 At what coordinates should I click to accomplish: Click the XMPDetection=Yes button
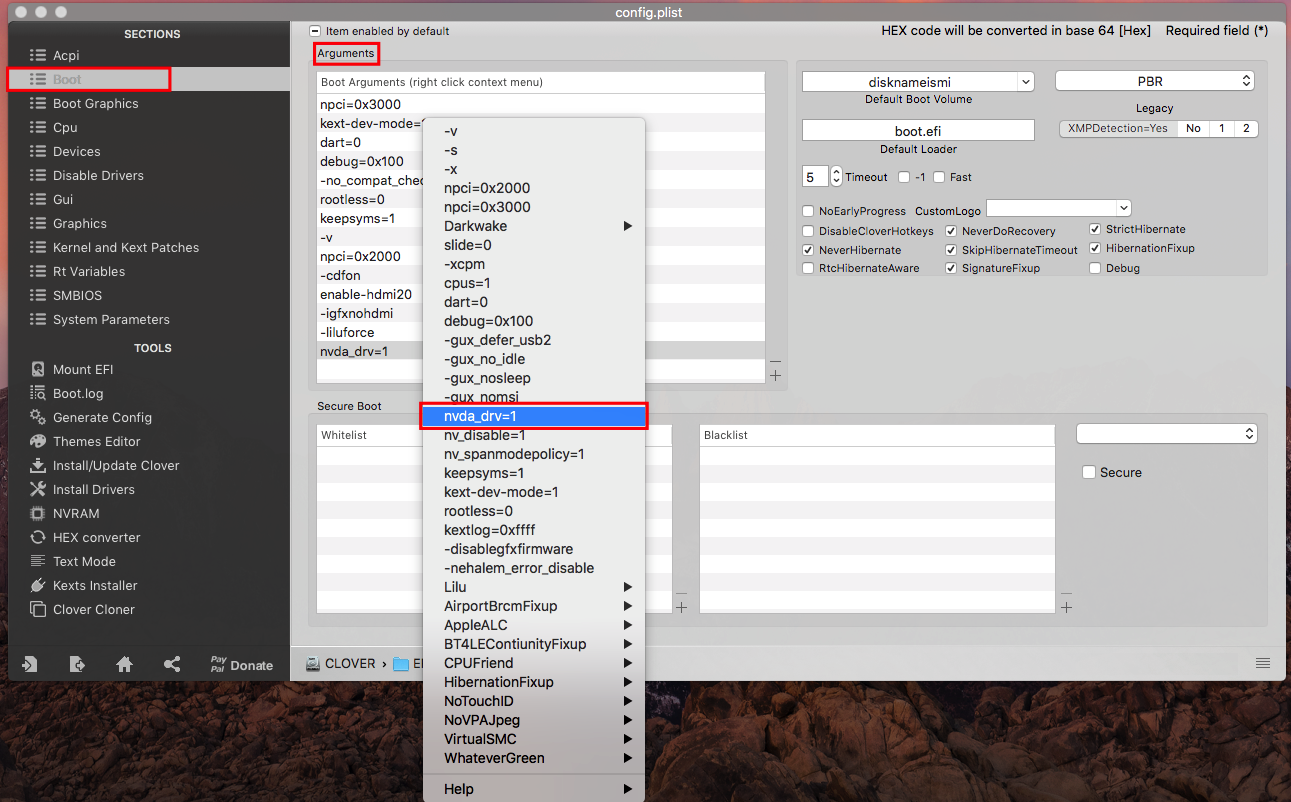pos(1117,129)
